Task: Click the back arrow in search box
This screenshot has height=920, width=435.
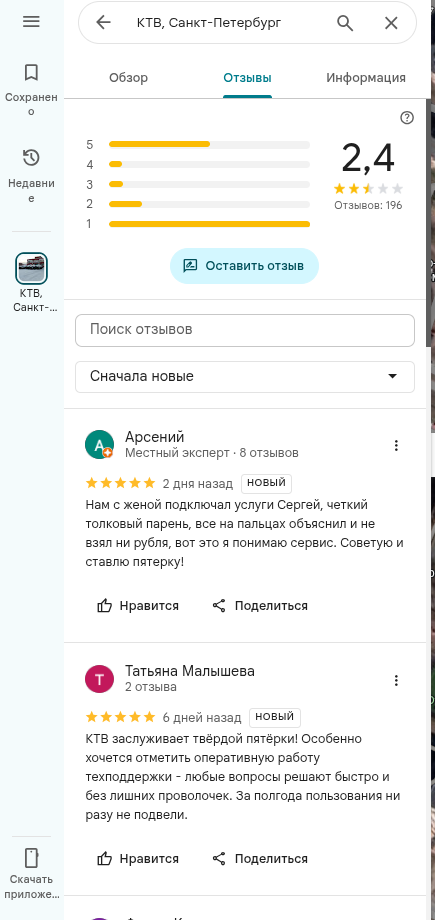Action: [103, 23]
